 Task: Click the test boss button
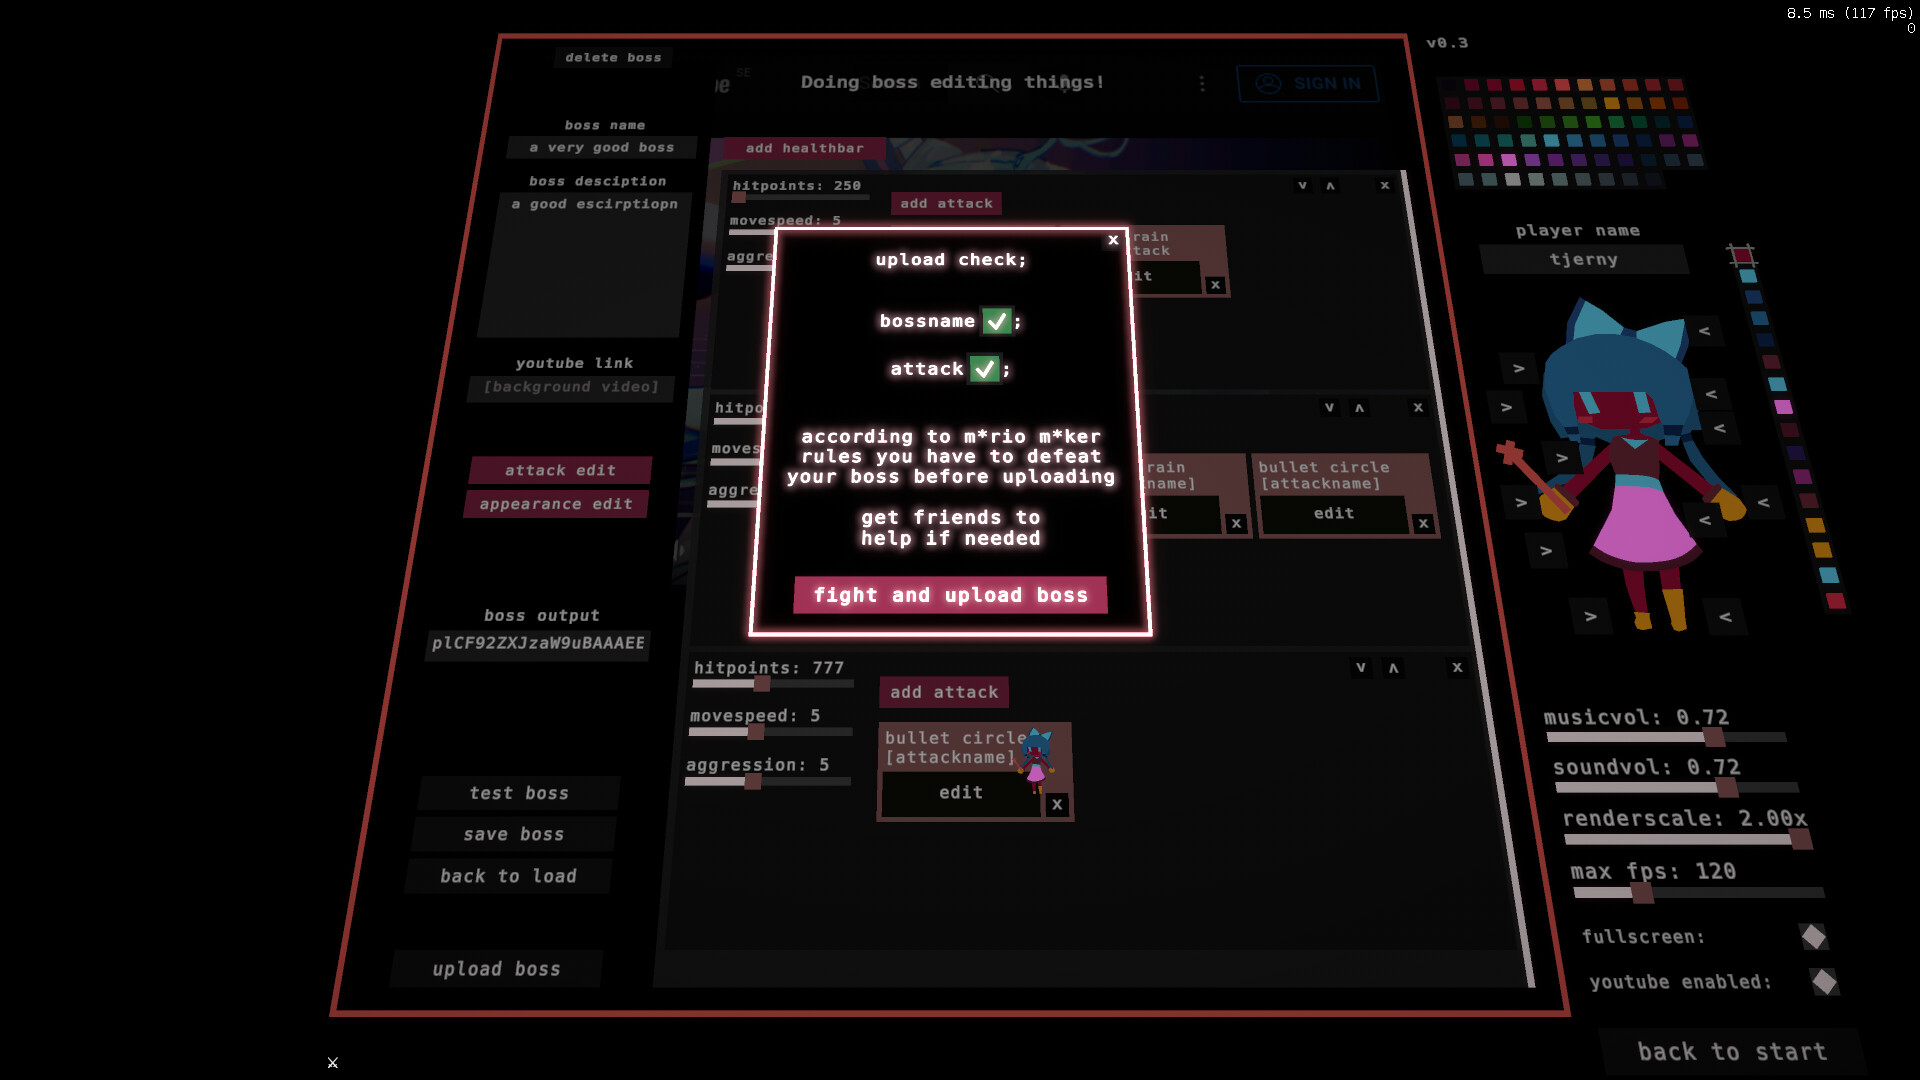coord(518,793)
